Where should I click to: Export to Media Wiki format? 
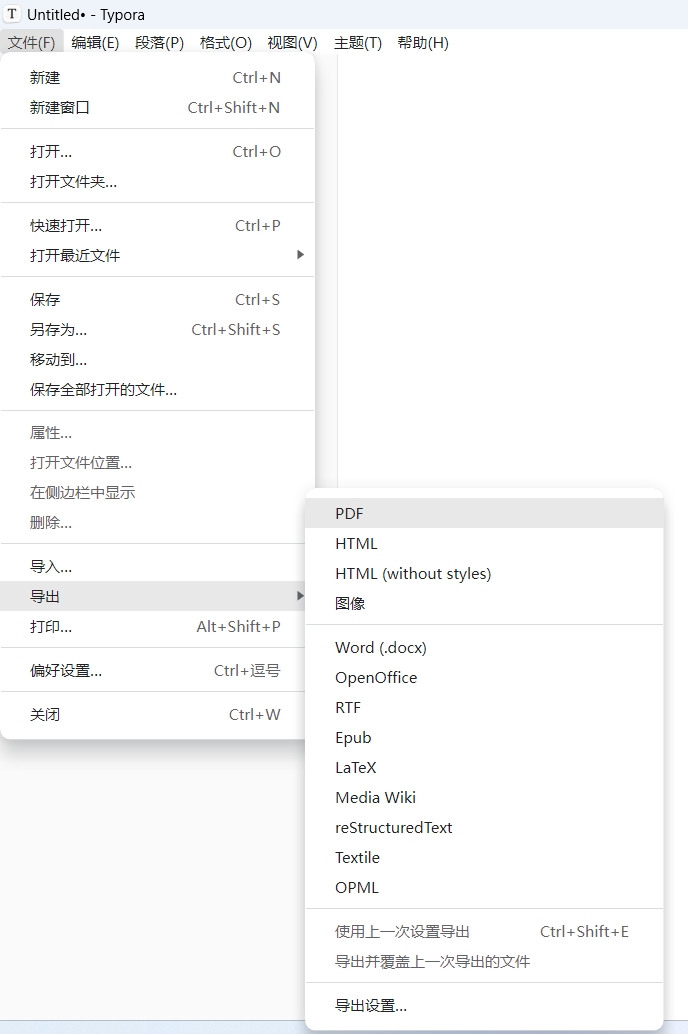tap(484, 798)
